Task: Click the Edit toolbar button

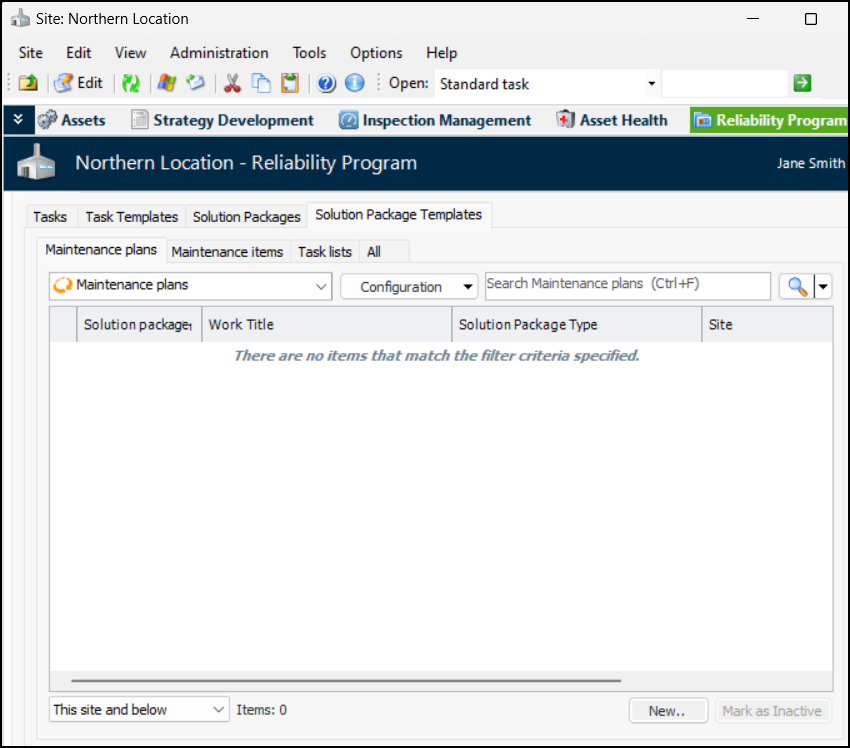Action: [79, 83]
